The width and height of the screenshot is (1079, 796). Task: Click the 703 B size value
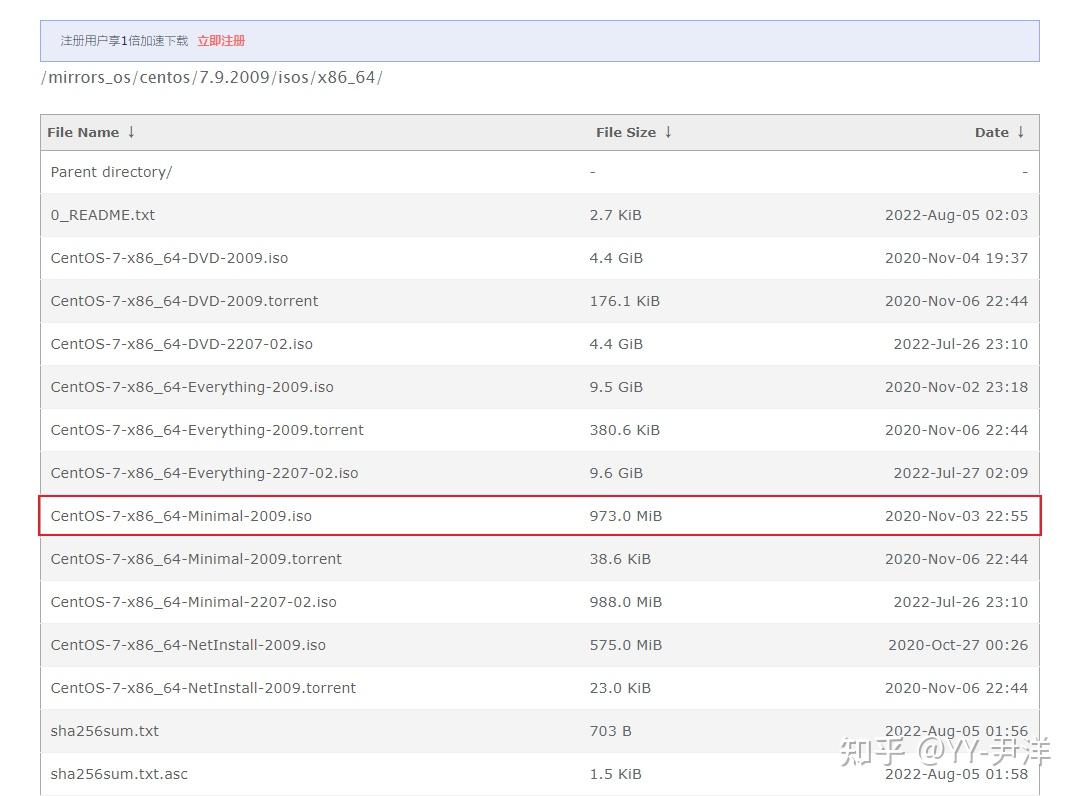tap(610, 731)
